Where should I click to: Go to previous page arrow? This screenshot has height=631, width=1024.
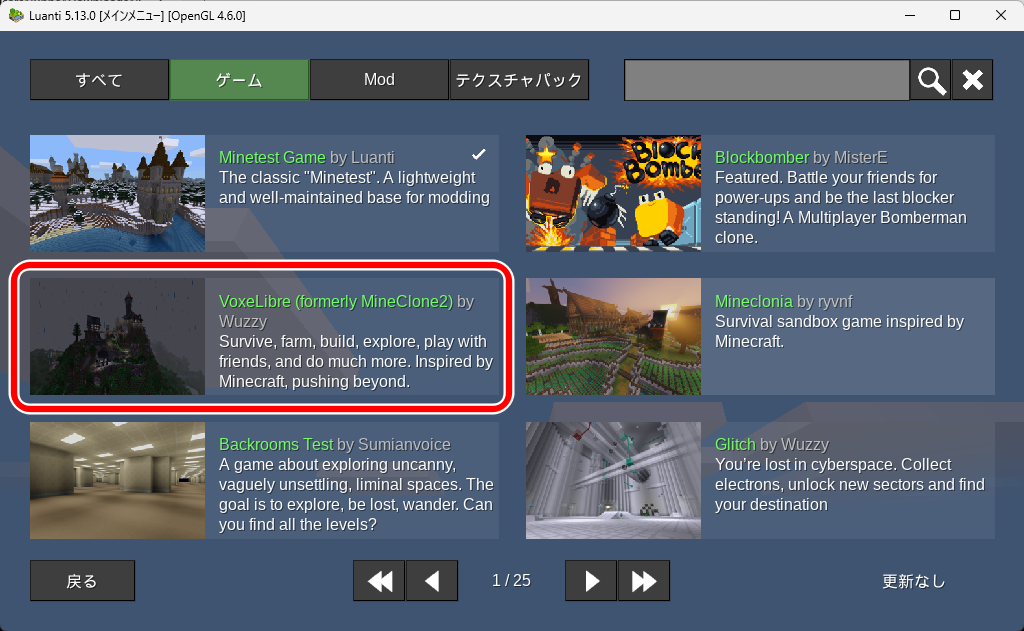432,580
